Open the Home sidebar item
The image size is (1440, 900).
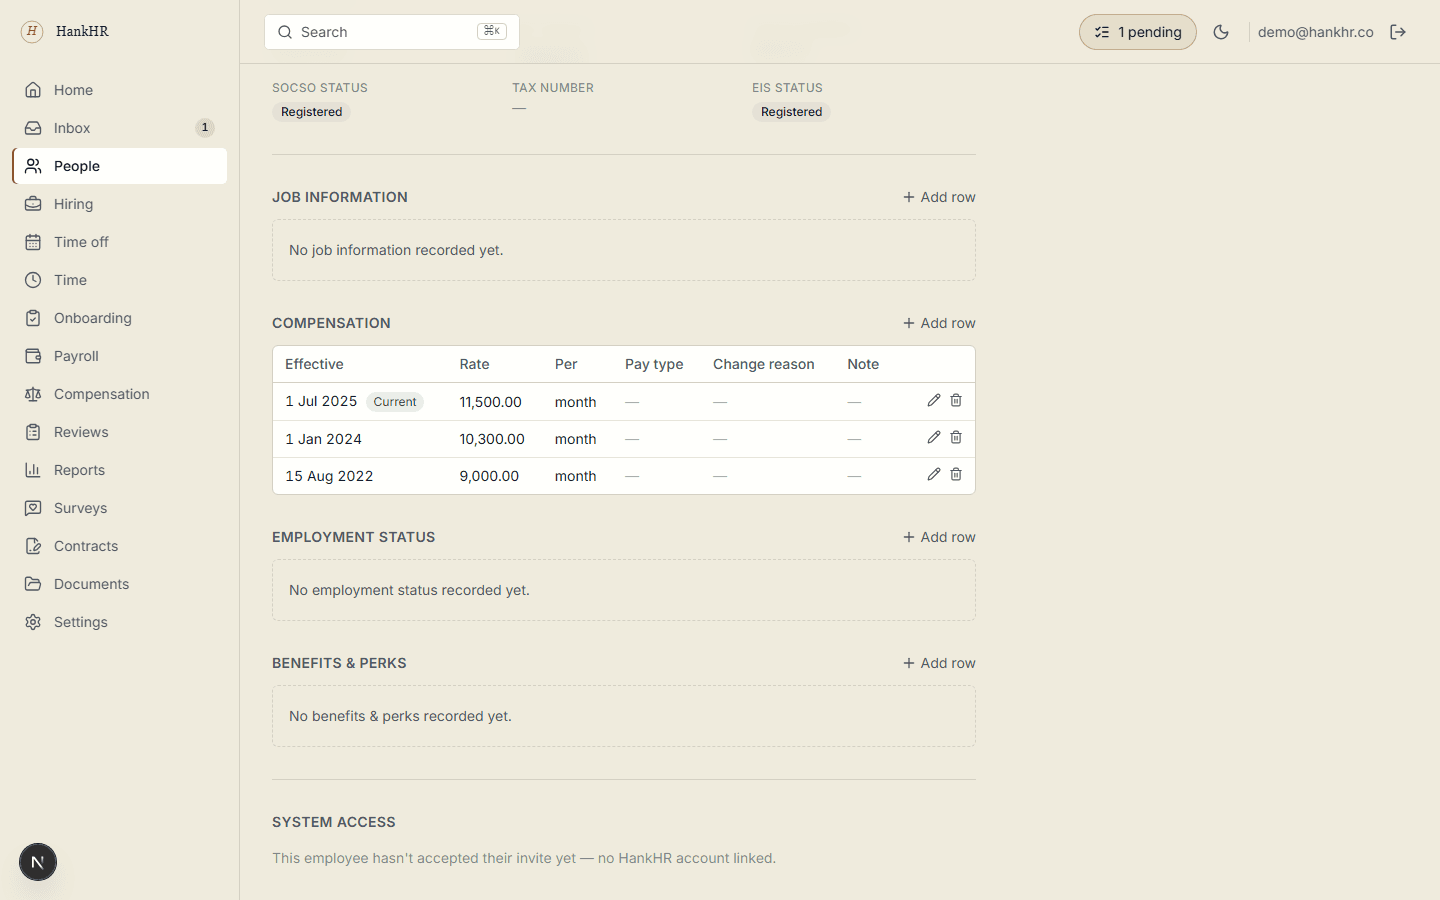[120, 90]
